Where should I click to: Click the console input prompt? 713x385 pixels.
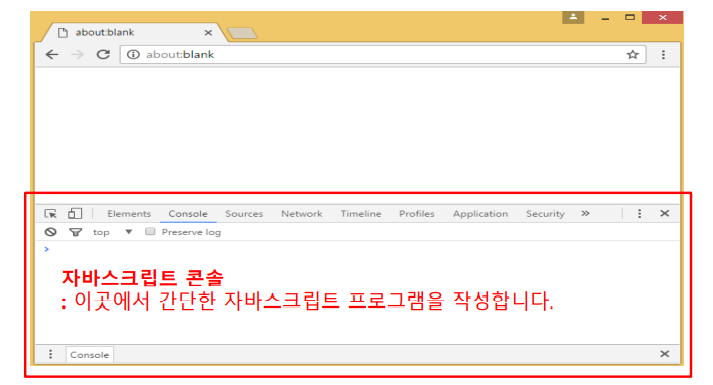(357, 249)
